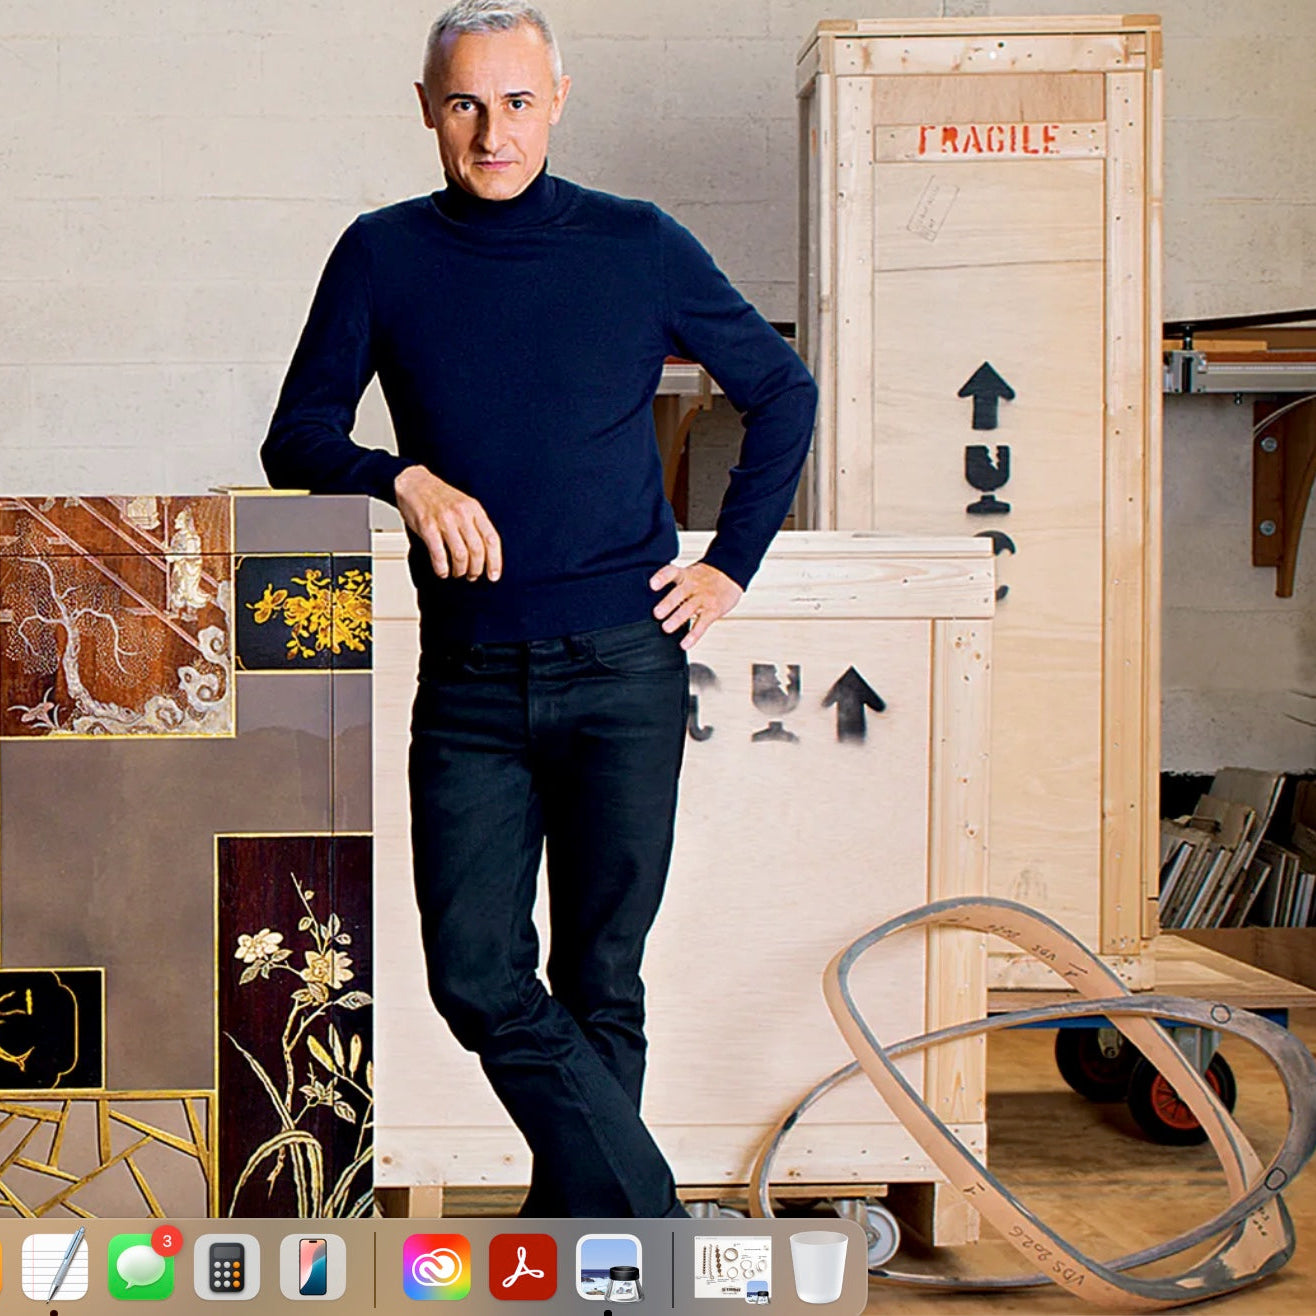
Task: Click the Dock divider right of Preview
Action: tap(673, 1268)
